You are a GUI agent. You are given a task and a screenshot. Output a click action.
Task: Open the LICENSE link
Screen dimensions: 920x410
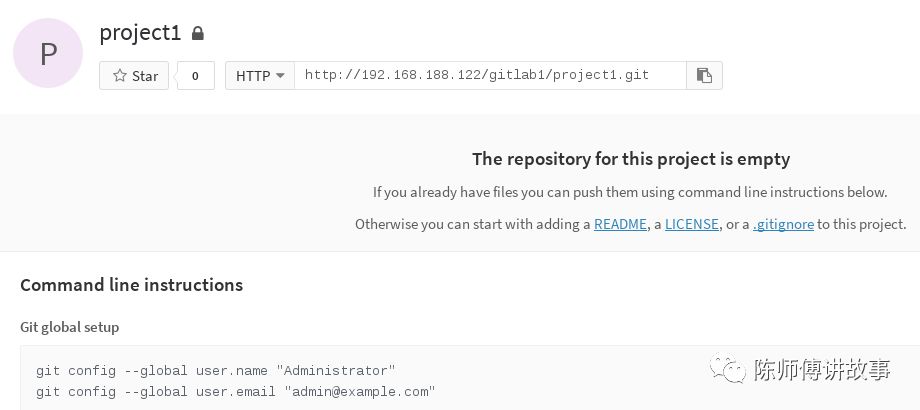(692, 224)
